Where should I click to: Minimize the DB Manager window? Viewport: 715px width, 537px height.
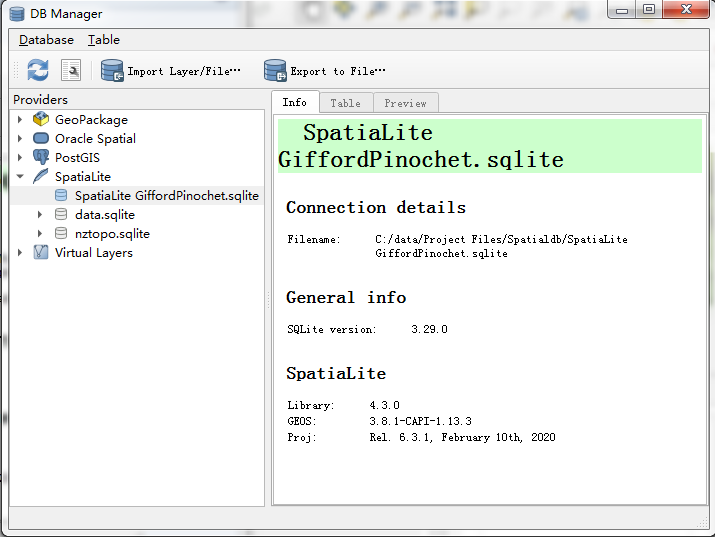point(622,10)
